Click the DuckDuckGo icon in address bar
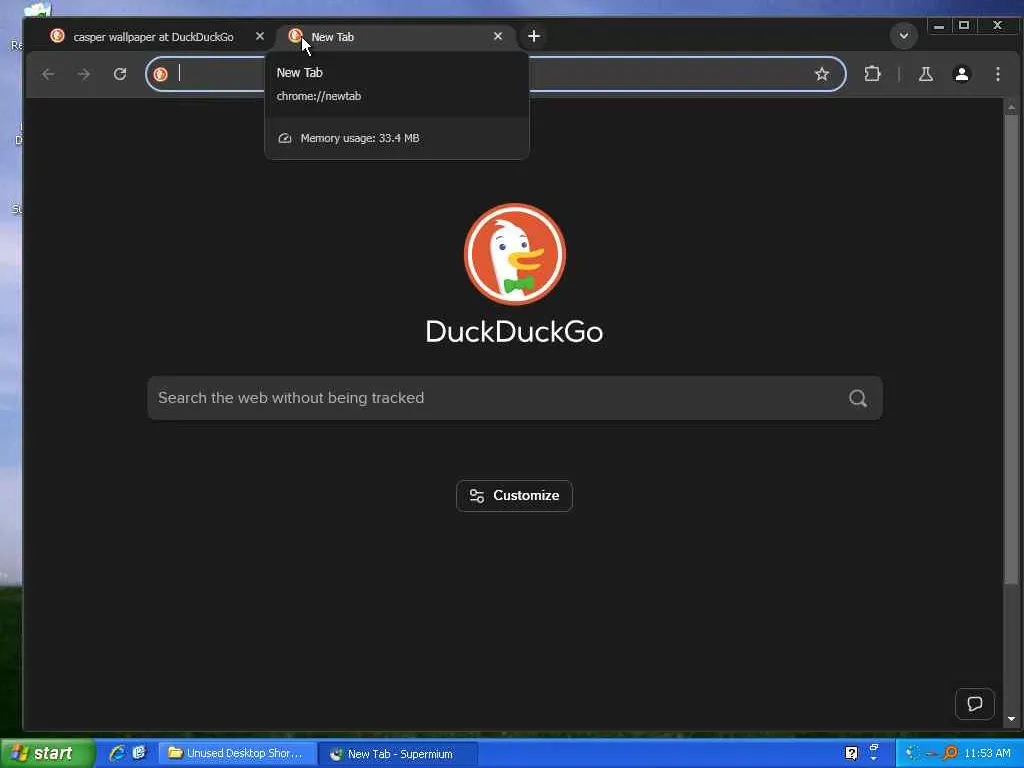Image resolution: width=1024 pixels, height=768 pixels. [161, 74]
